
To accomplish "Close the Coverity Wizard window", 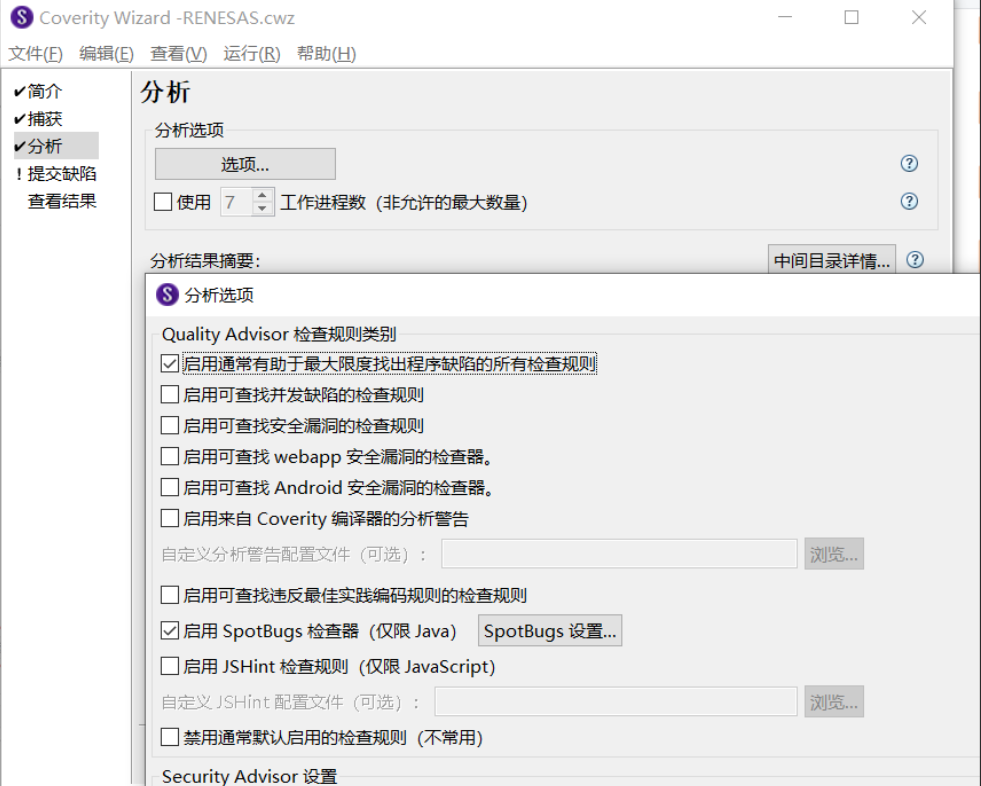I will pos(918,17).
